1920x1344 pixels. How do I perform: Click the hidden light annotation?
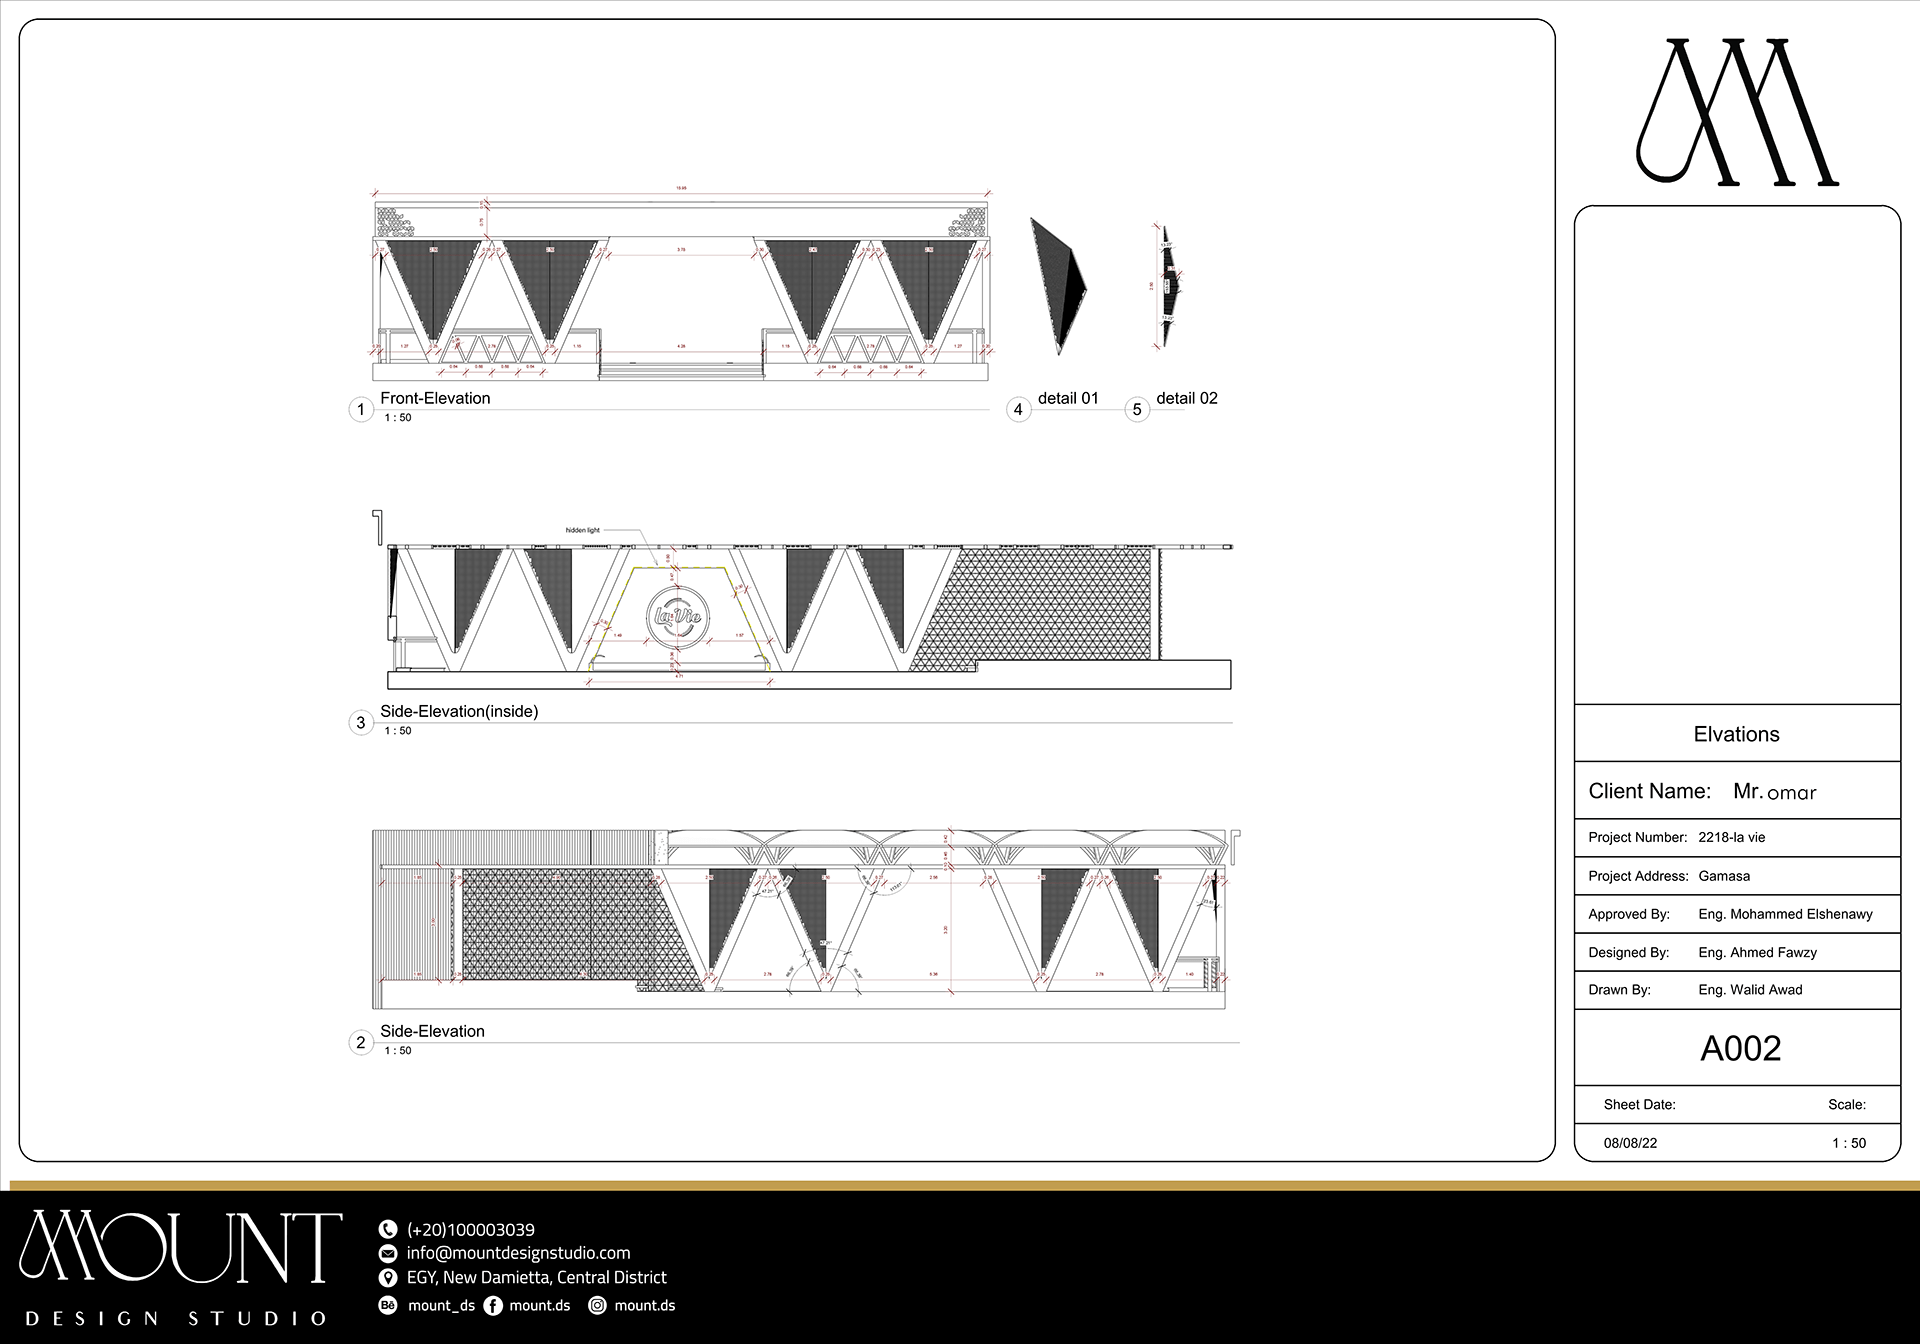point(583,530)
